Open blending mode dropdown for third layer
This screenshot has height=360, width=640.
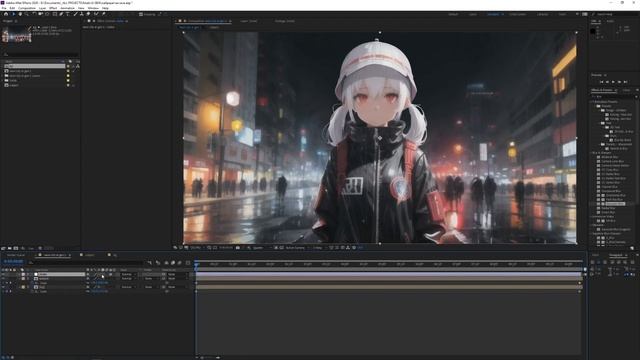coord(128,287)
